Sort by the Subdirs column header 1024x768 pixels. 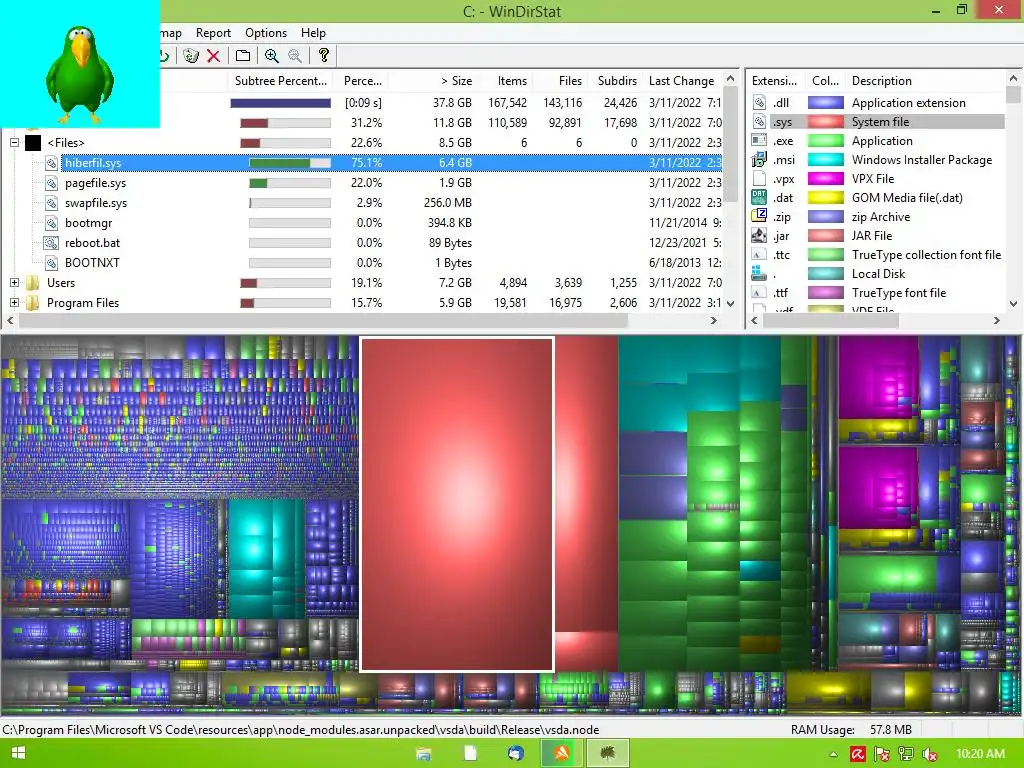[615, 81]
